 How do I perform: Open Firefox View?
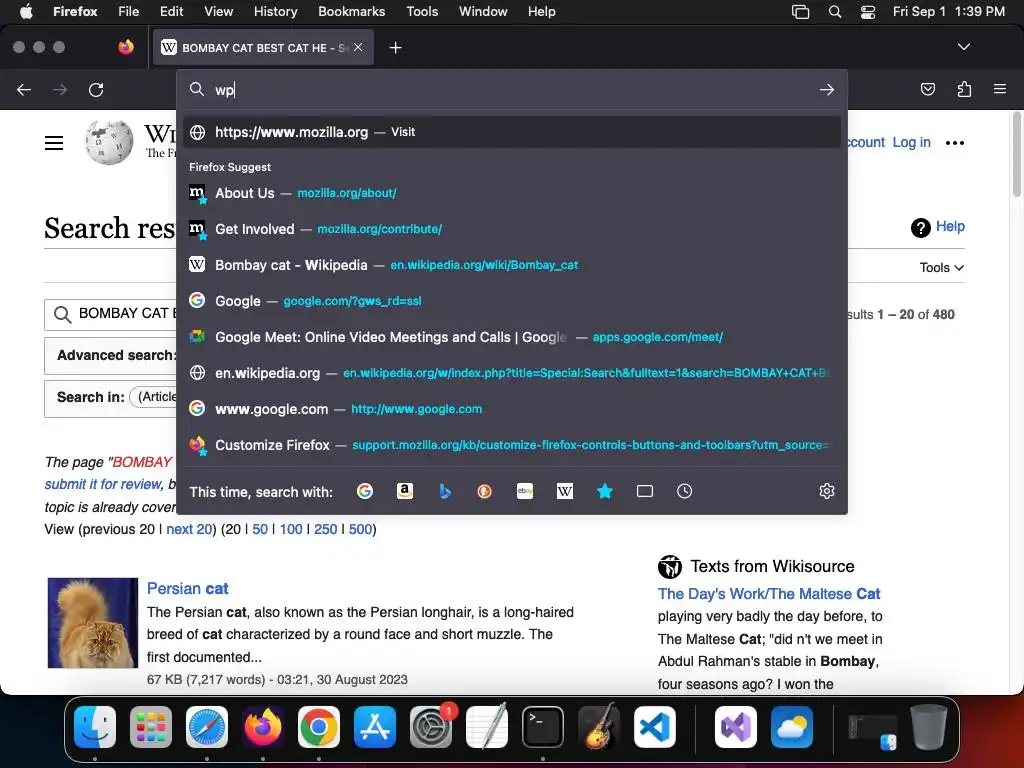(126, 47)
